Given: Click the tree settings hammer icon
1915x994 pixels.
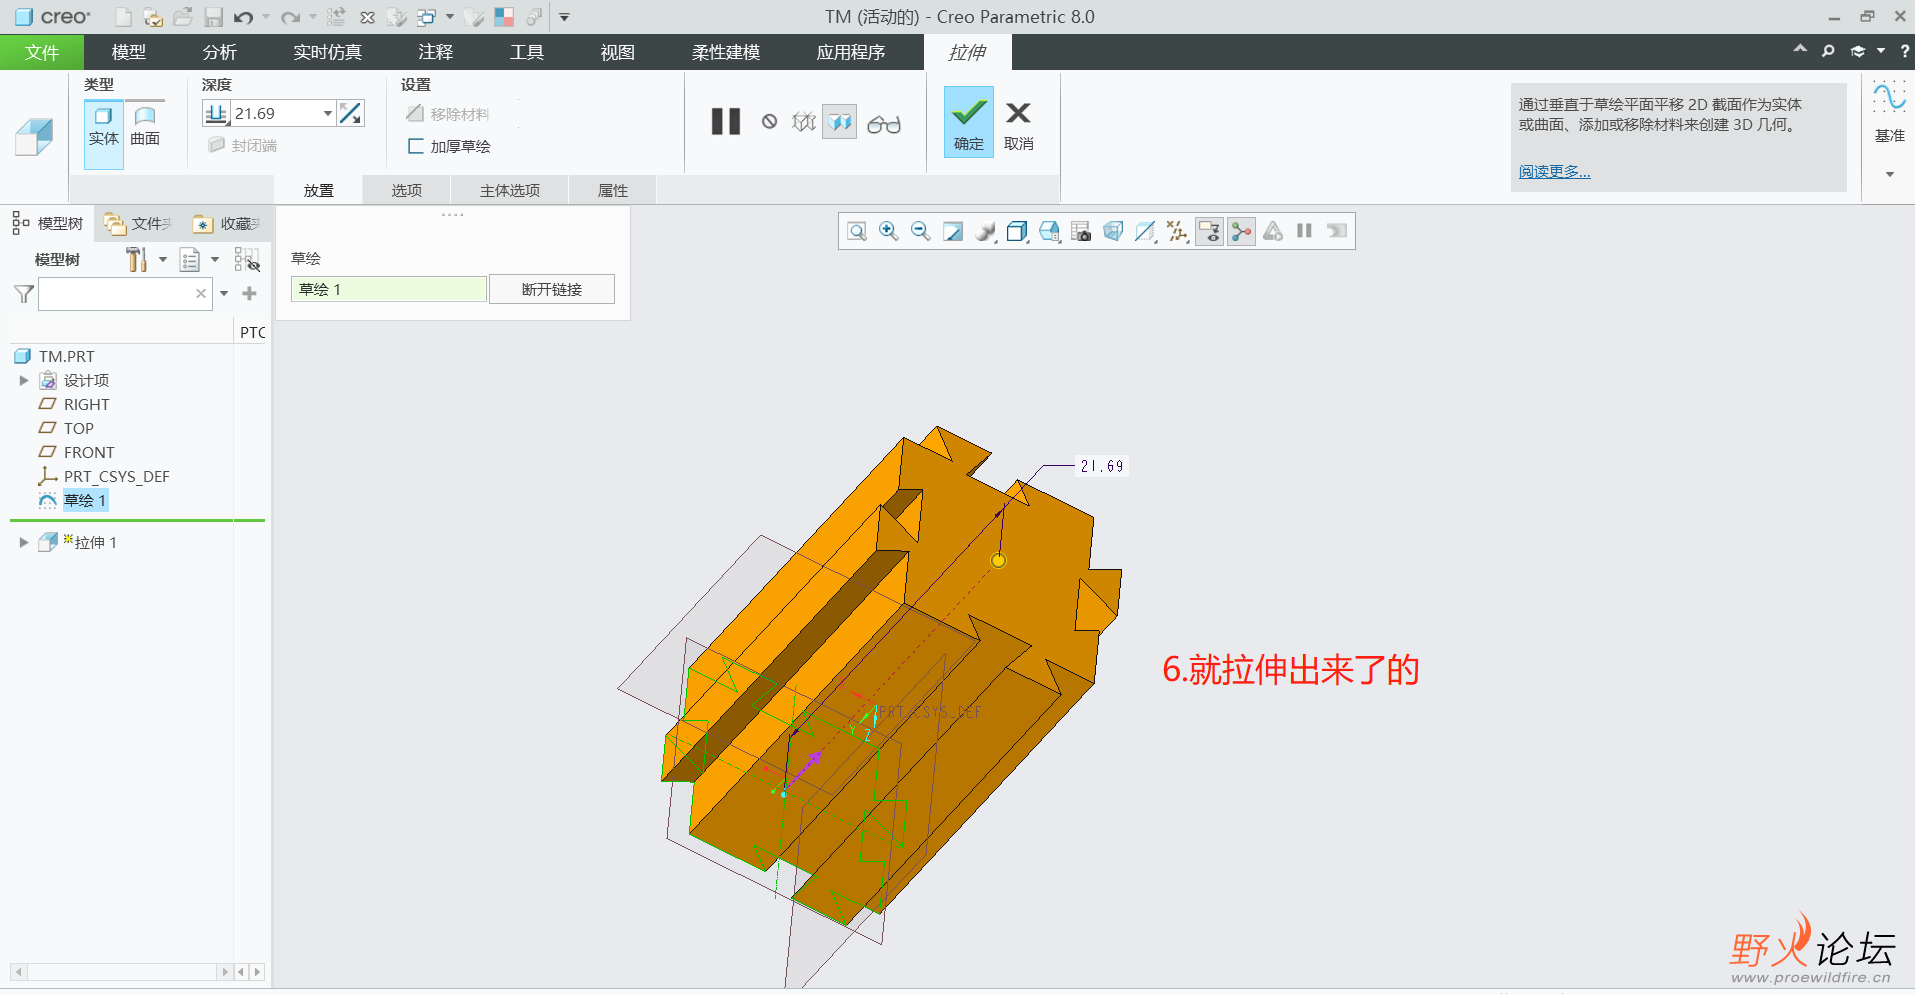Looking at the screenshot, I should tap(136, 260).
